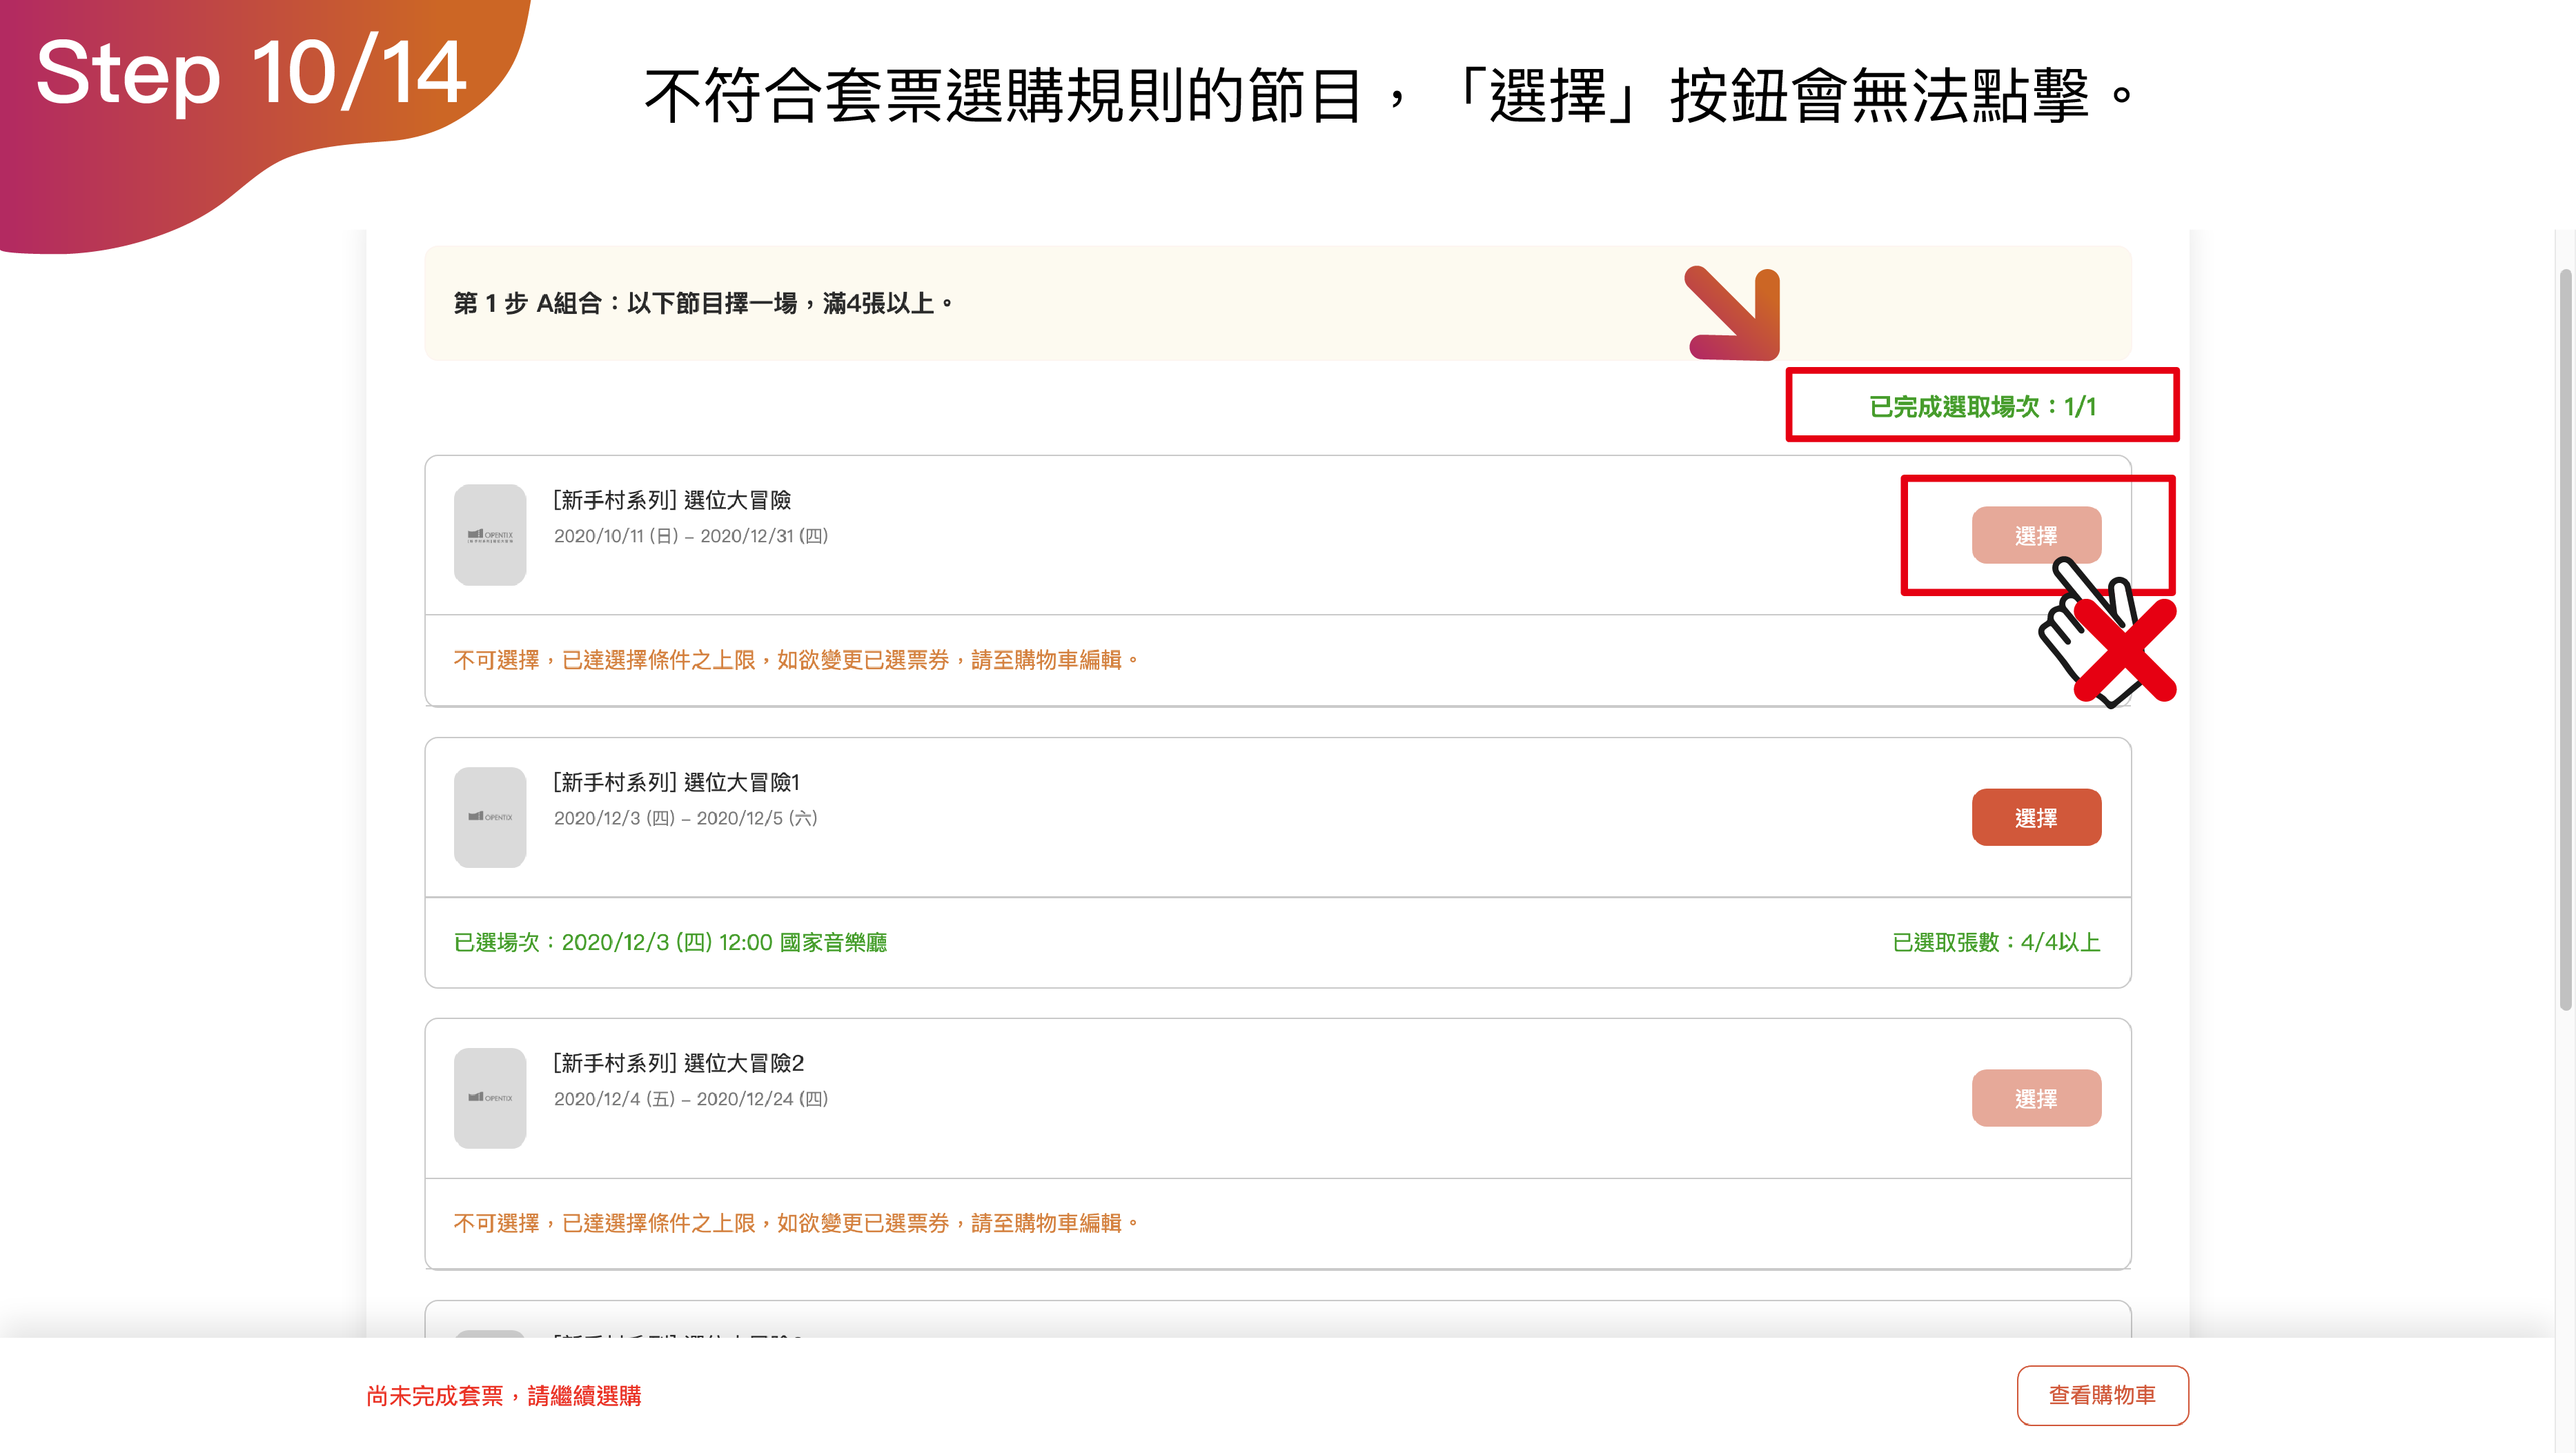Select title [新手村系列] 選位大冒險1
Viewport: 2576px width, 1453px height.
click(x=676, y=782)
